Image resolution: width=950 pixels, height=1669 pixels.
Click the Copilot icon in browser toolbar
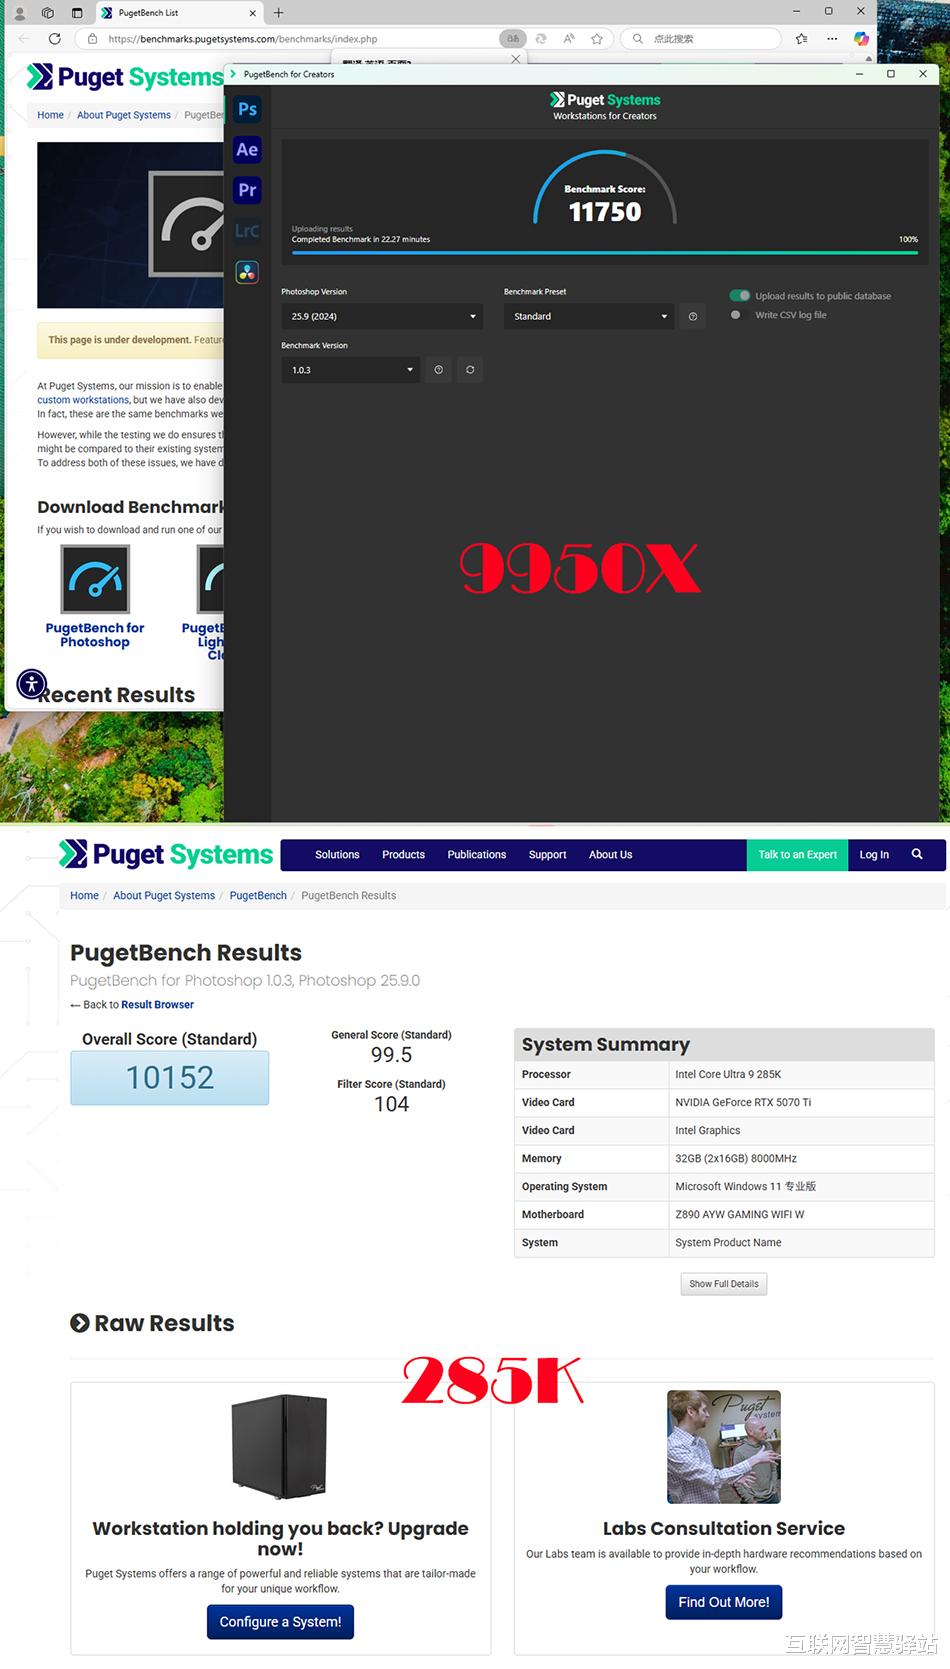point(861,39)
